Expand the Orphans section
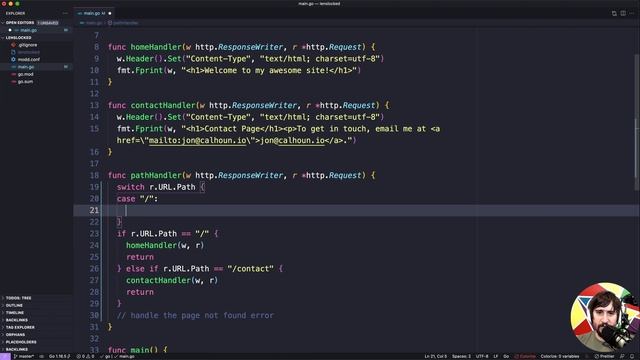The width and height of the screenshot is (640, 360). tap(37, 335)
